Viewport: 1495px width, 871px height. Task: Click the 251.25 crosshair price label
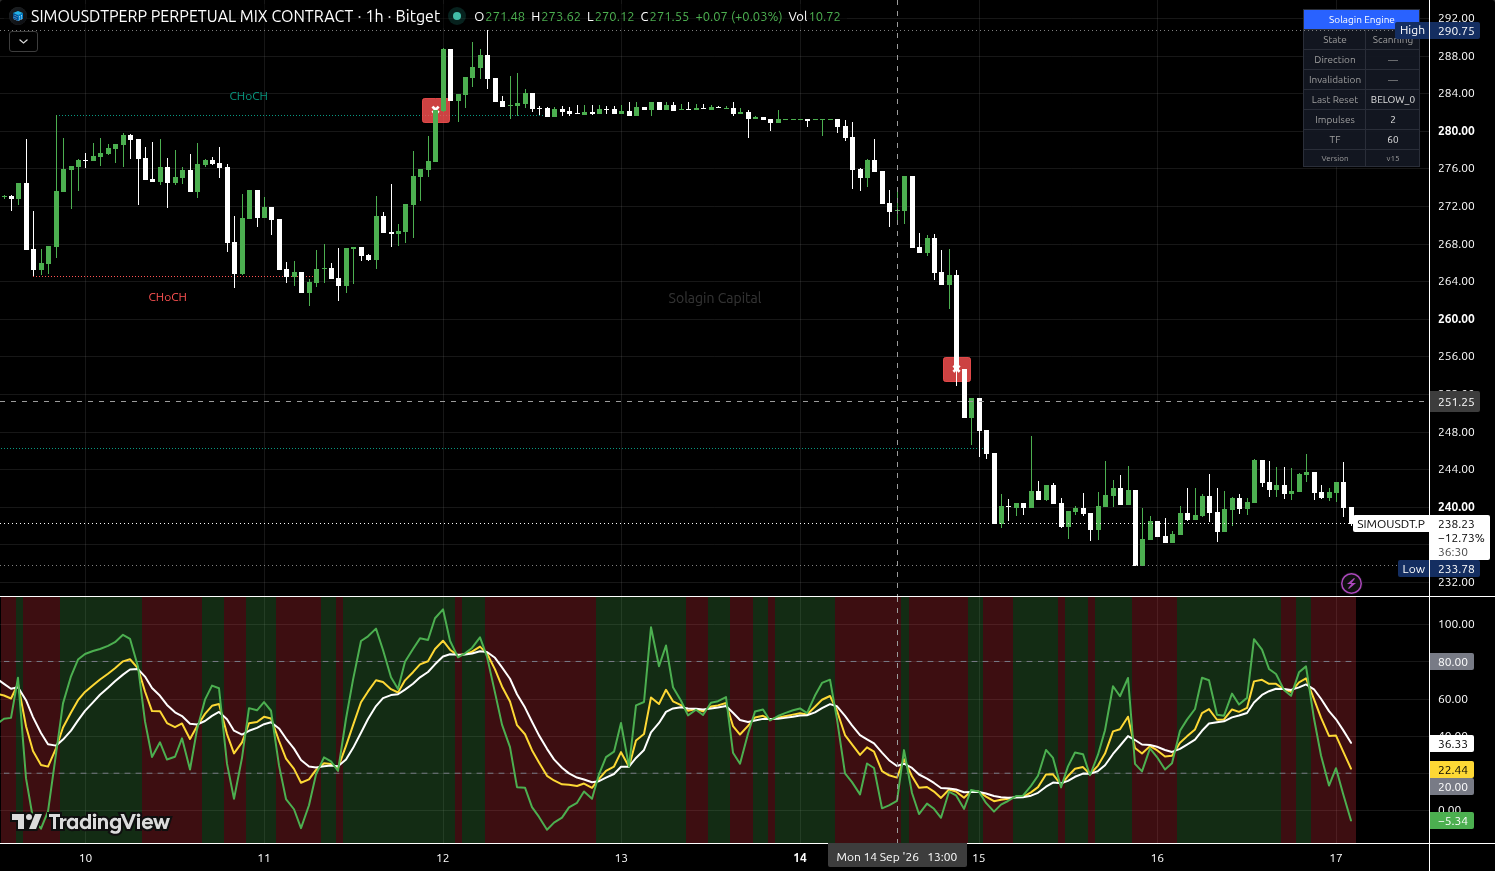coord(1455,402)
